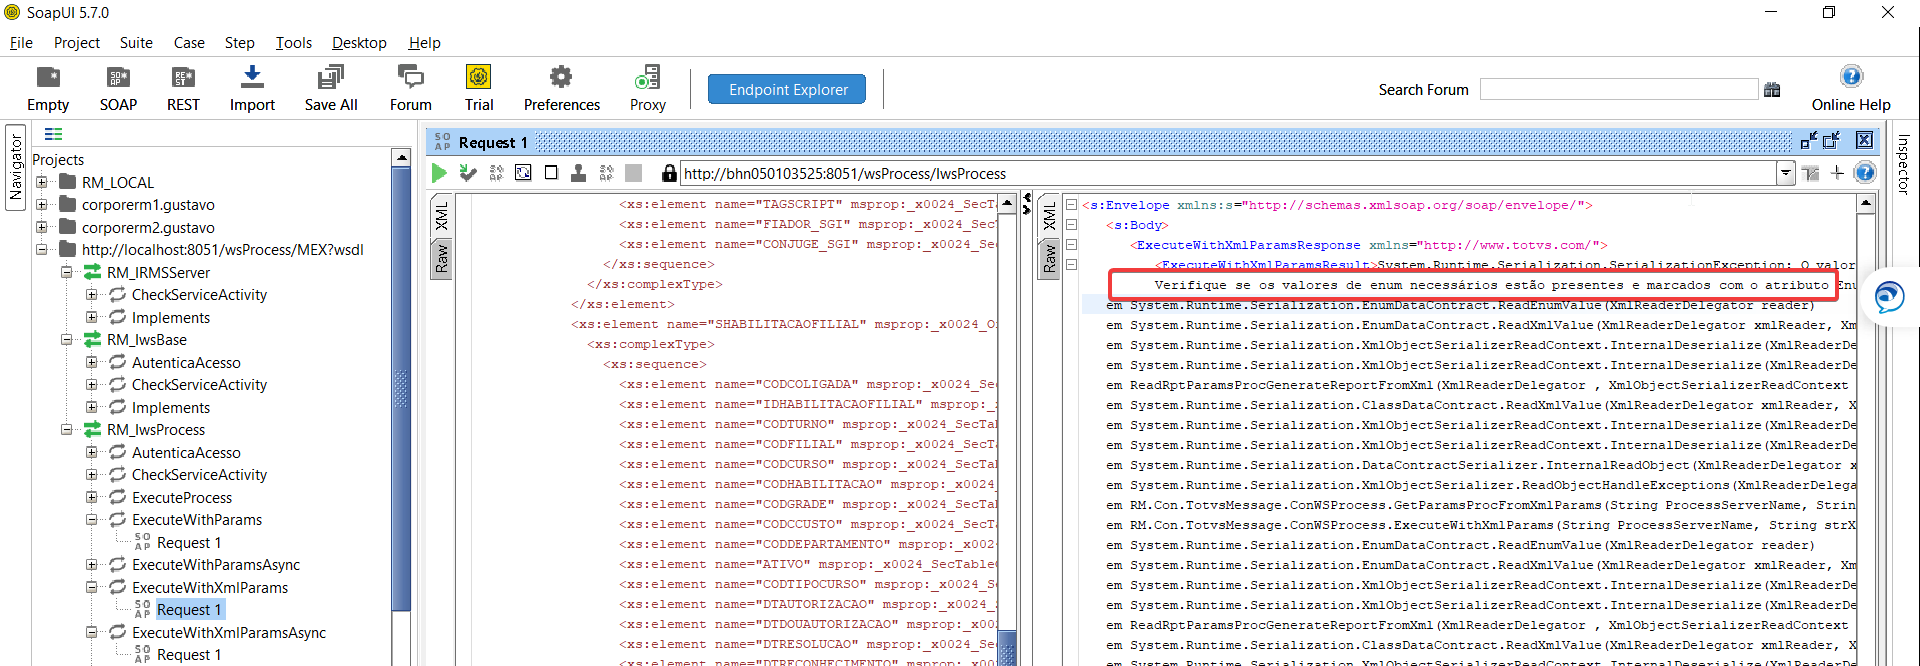Select Request 1 under ExecuteWithParams
The width and height of the screenshot is (1920, 666).
tap(189, 542)
